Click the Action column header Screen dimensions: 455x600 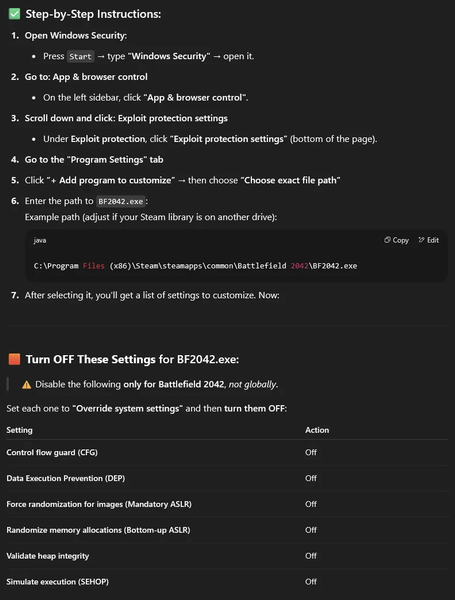coord(317,430)
